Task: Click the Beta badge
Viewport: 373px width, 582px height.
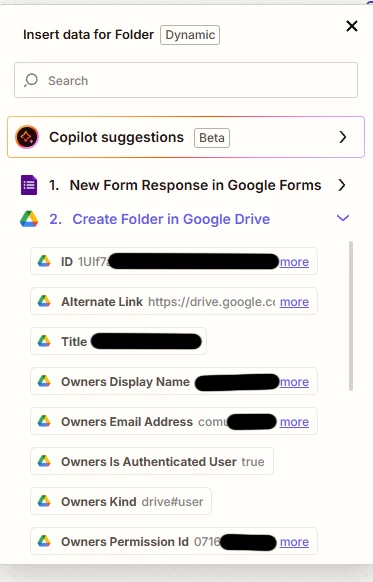Action: click(212, 138)
